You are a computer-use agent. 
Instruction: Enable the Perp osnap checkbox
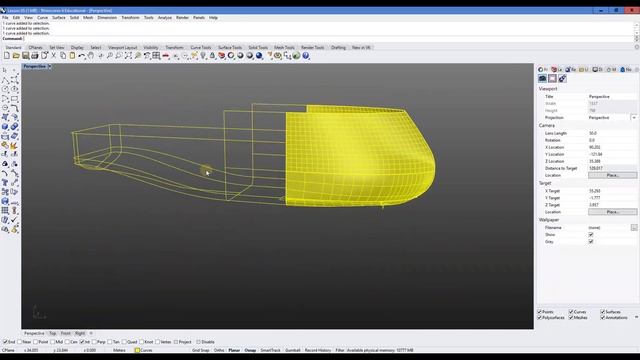[94, 342]
